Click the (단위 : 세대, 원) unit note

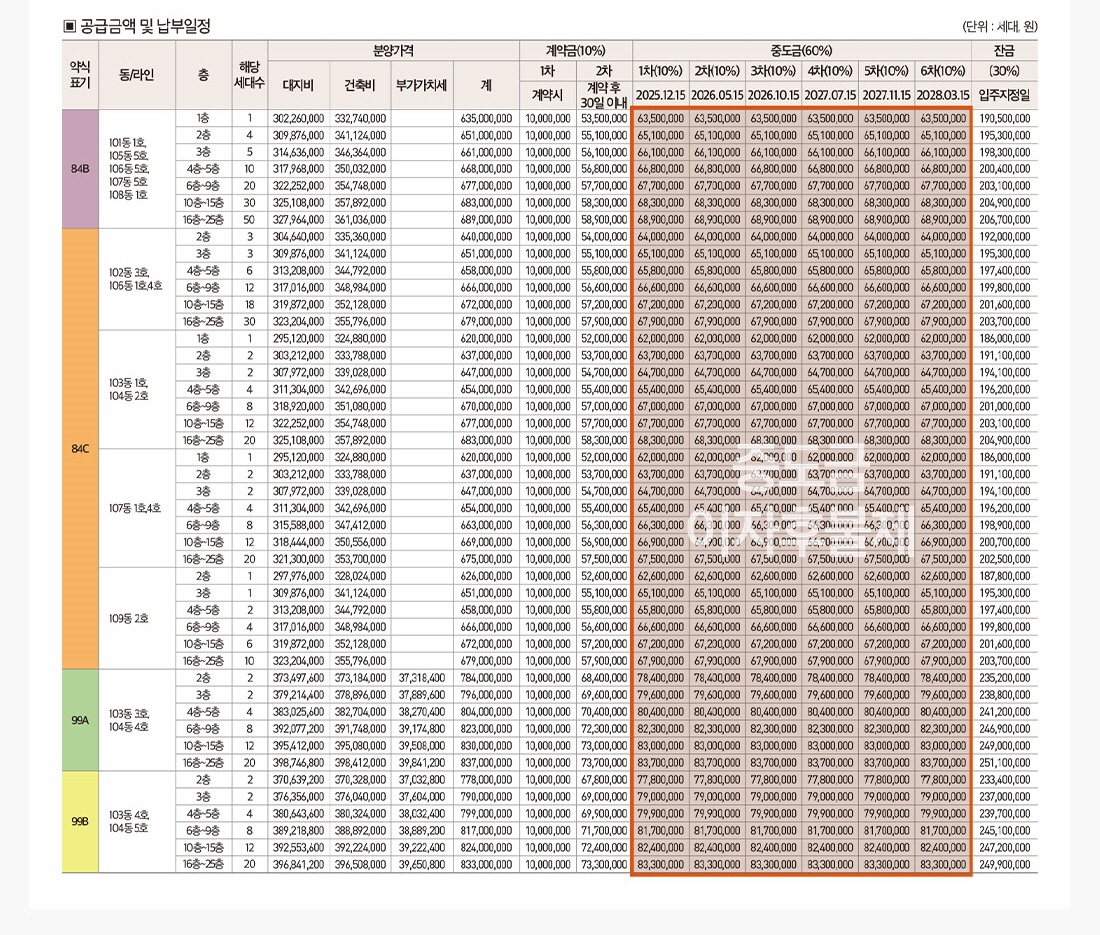click(1000, 27)
